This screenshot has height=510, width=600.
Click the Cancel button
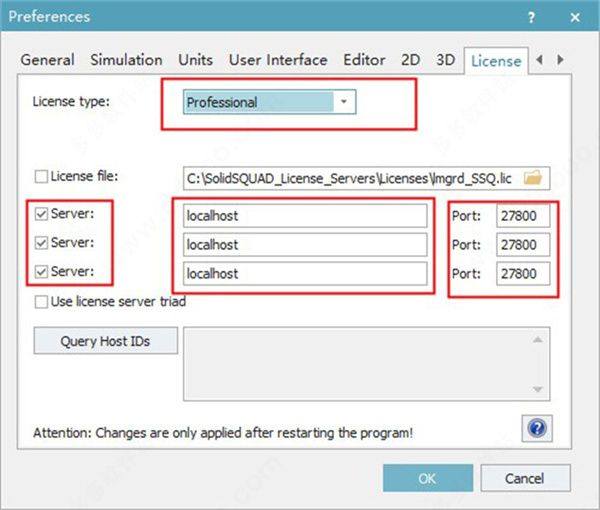pyautogui.click(x=525, y=478)
